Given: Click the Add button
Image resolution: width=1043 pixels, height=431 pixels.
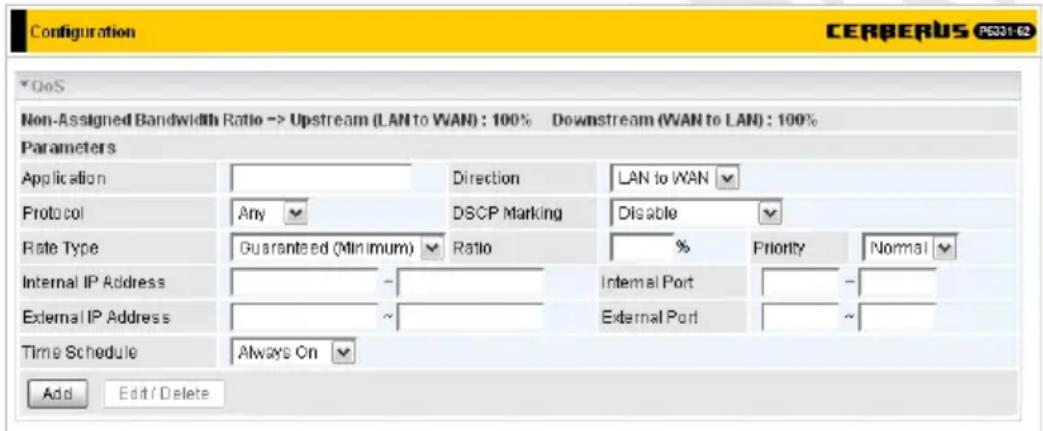Looking at the screenshot, I should (57, 394).
